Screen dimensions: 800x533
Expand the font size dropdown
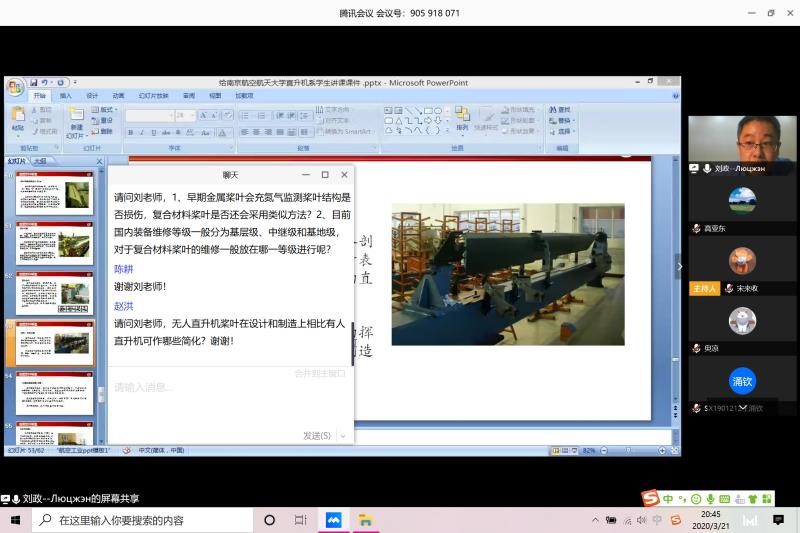(x=194, y=115)
